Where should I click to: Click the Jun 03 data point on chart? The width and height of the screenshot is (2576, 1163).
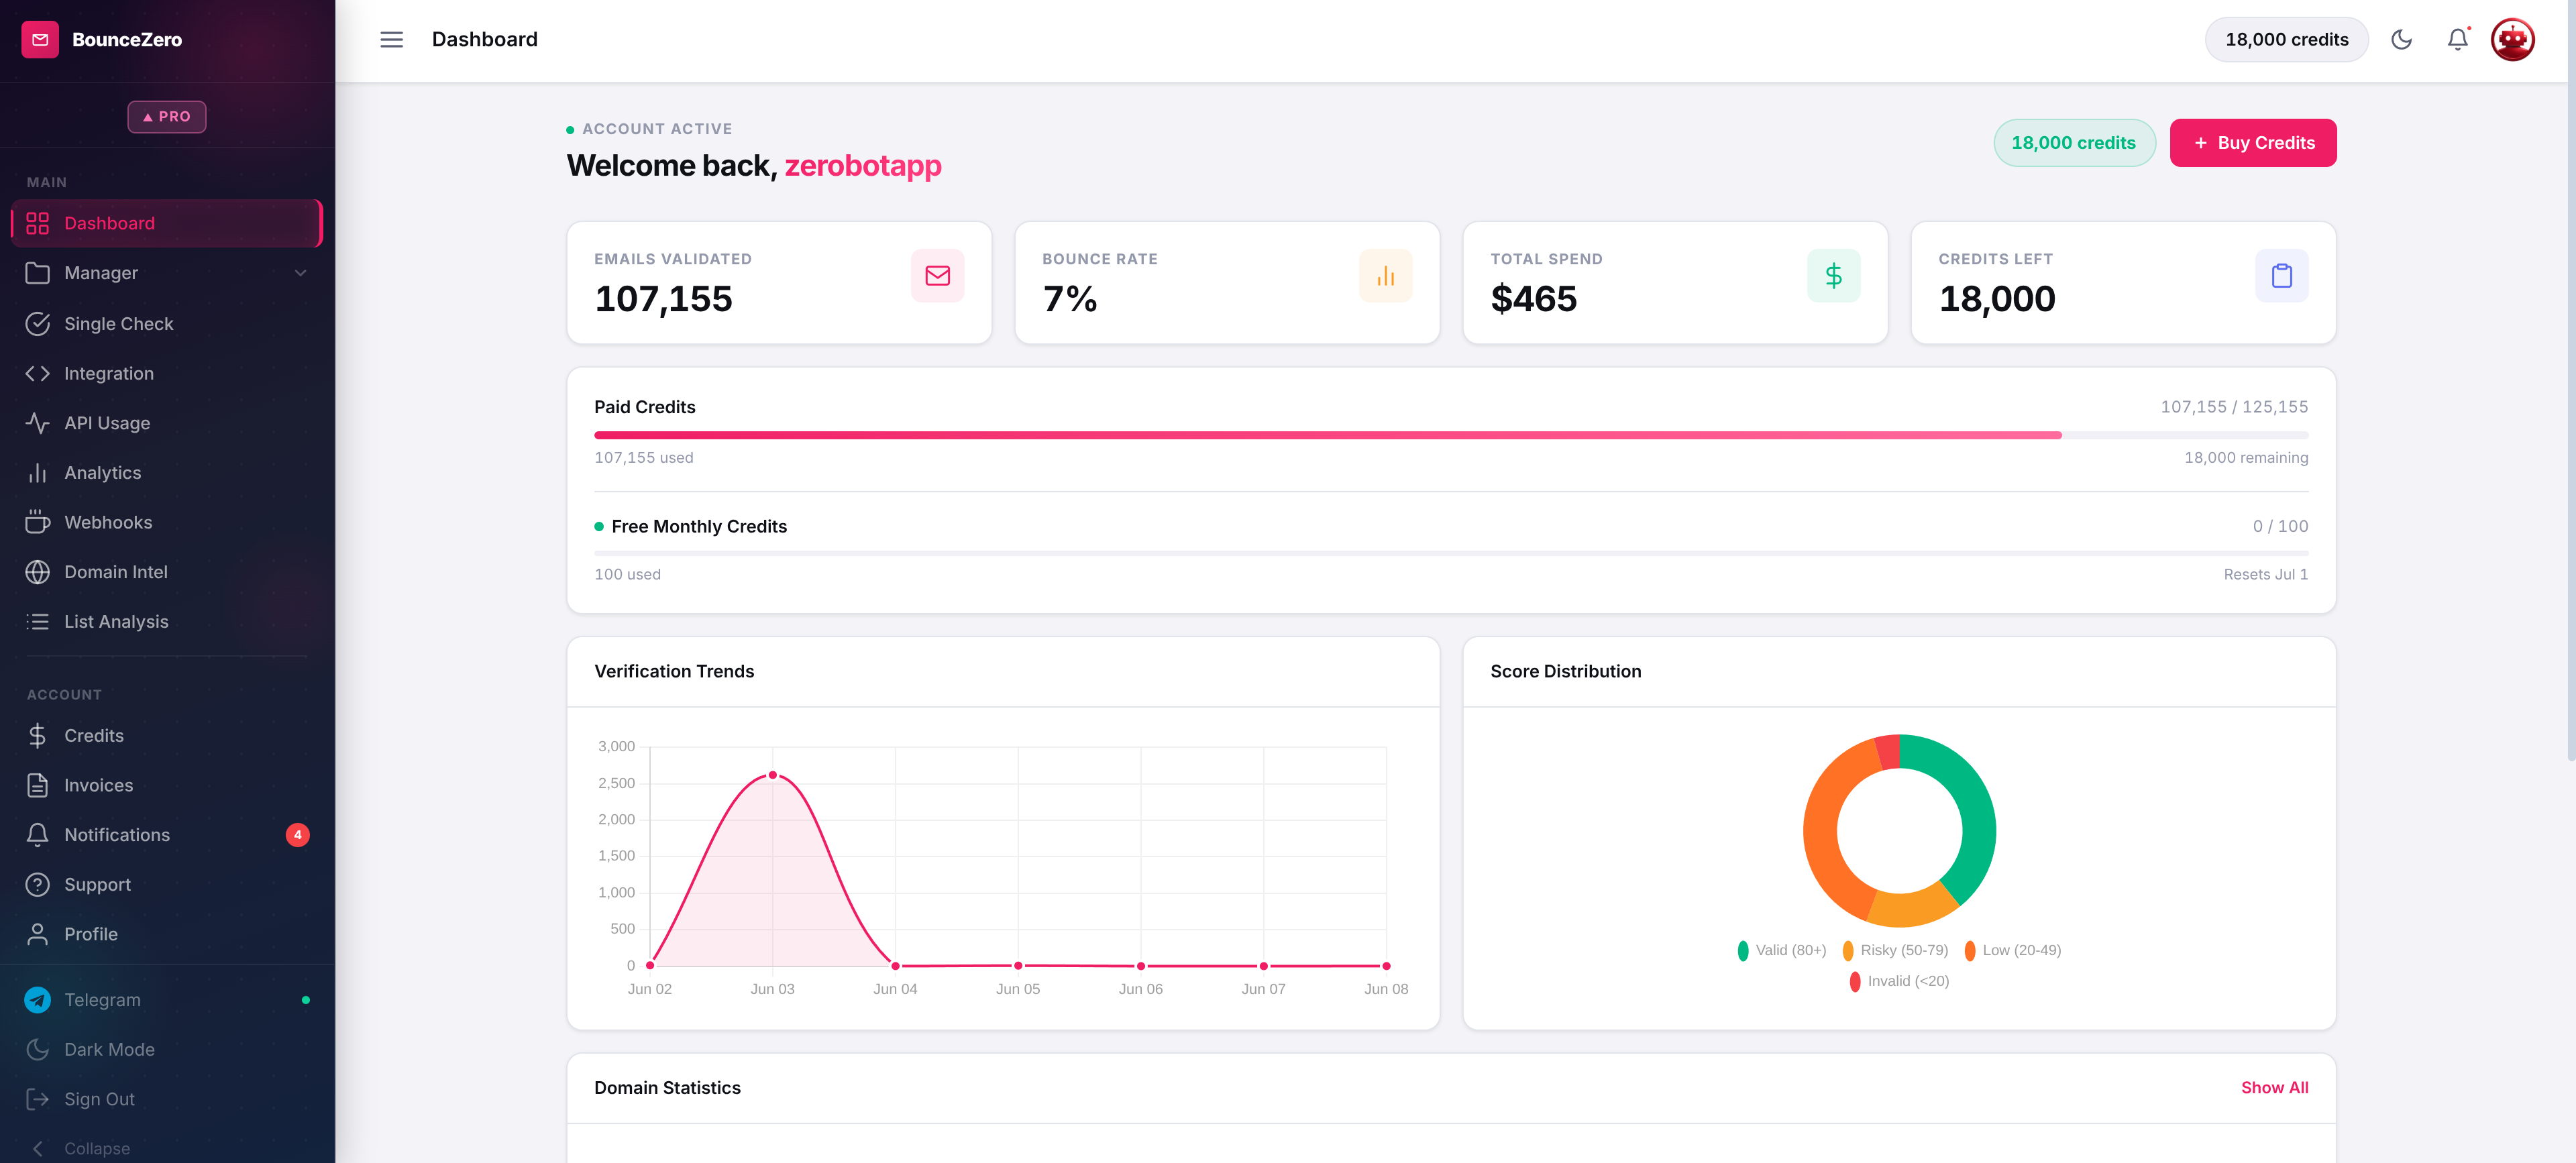(x=772, y=775)
